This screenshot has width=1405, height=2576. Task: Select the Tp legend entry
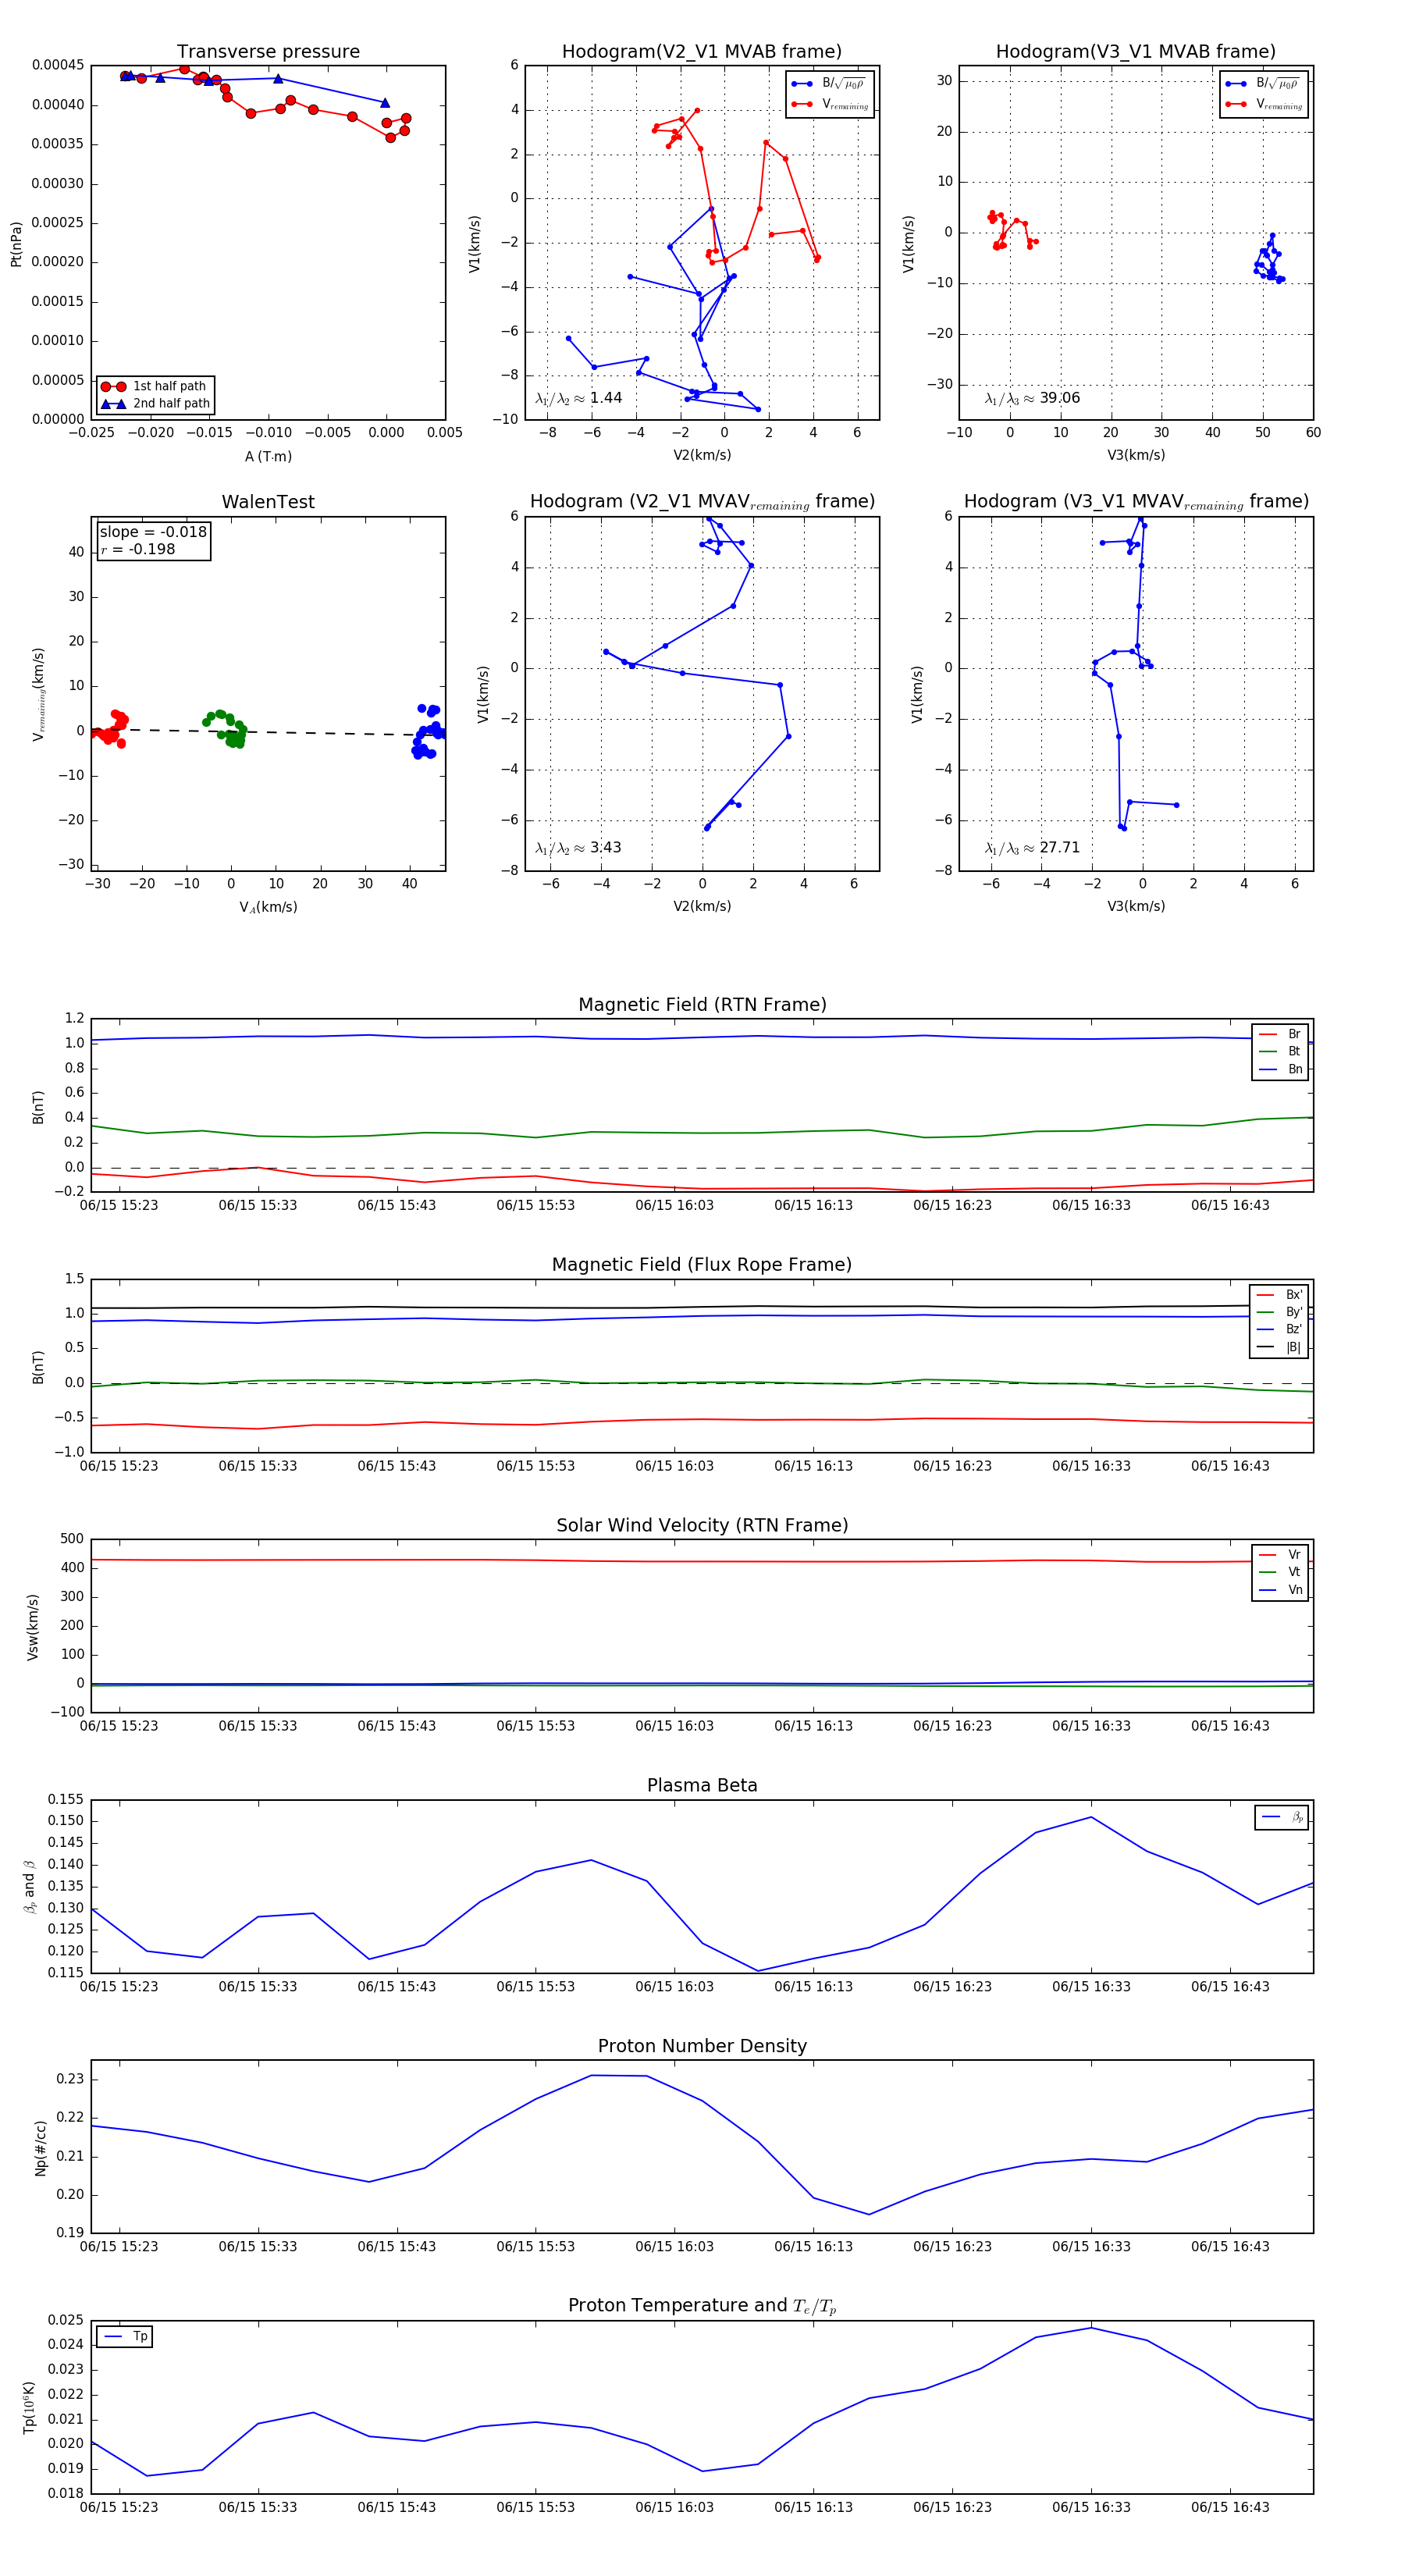click(125, 2337)
